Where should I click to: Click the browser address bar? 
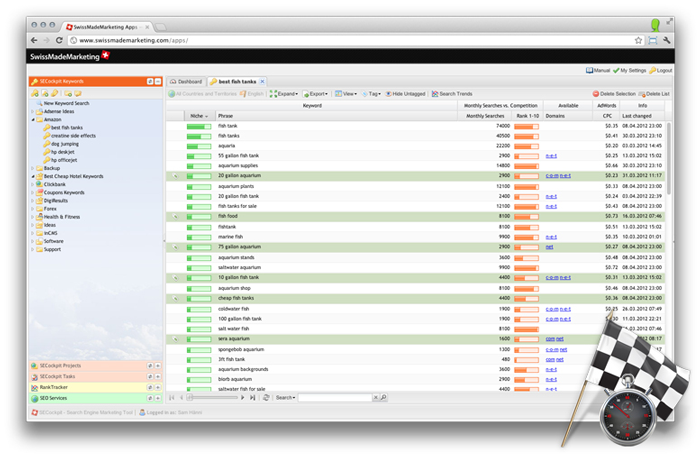click(x=350, y=40)
